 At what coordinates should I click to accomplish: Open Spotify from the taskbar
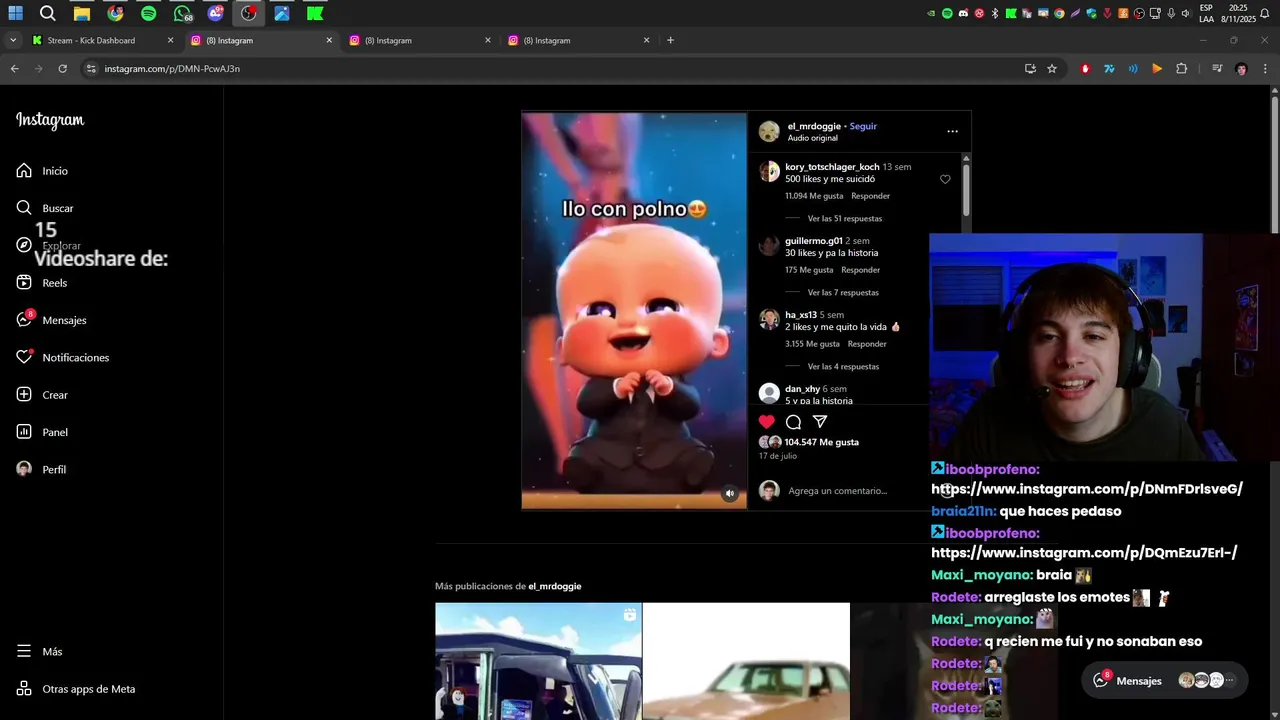point(148,14)
